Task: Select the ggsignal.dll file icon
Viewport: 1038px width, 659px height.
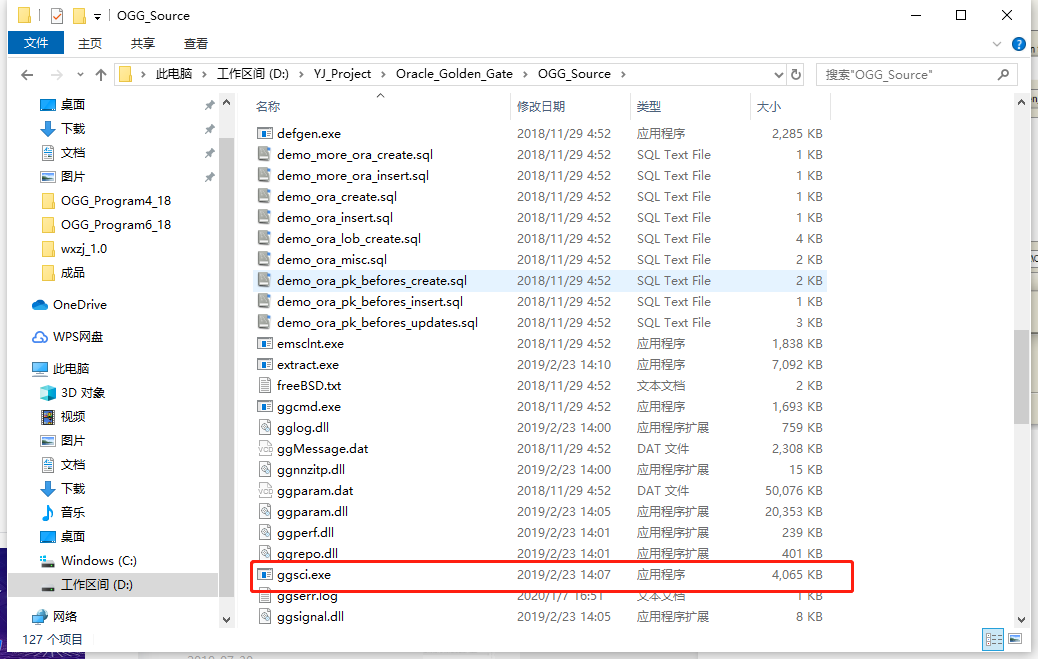Action: click(265, 617)
